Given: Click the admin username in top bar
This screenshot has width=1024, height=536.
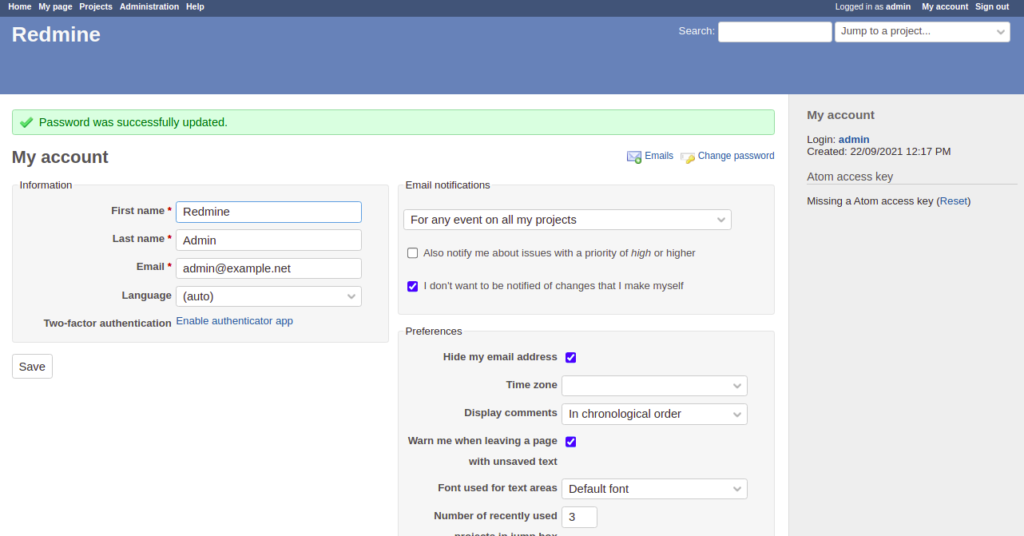Looking at the screenshot, I should pos(898,7).
